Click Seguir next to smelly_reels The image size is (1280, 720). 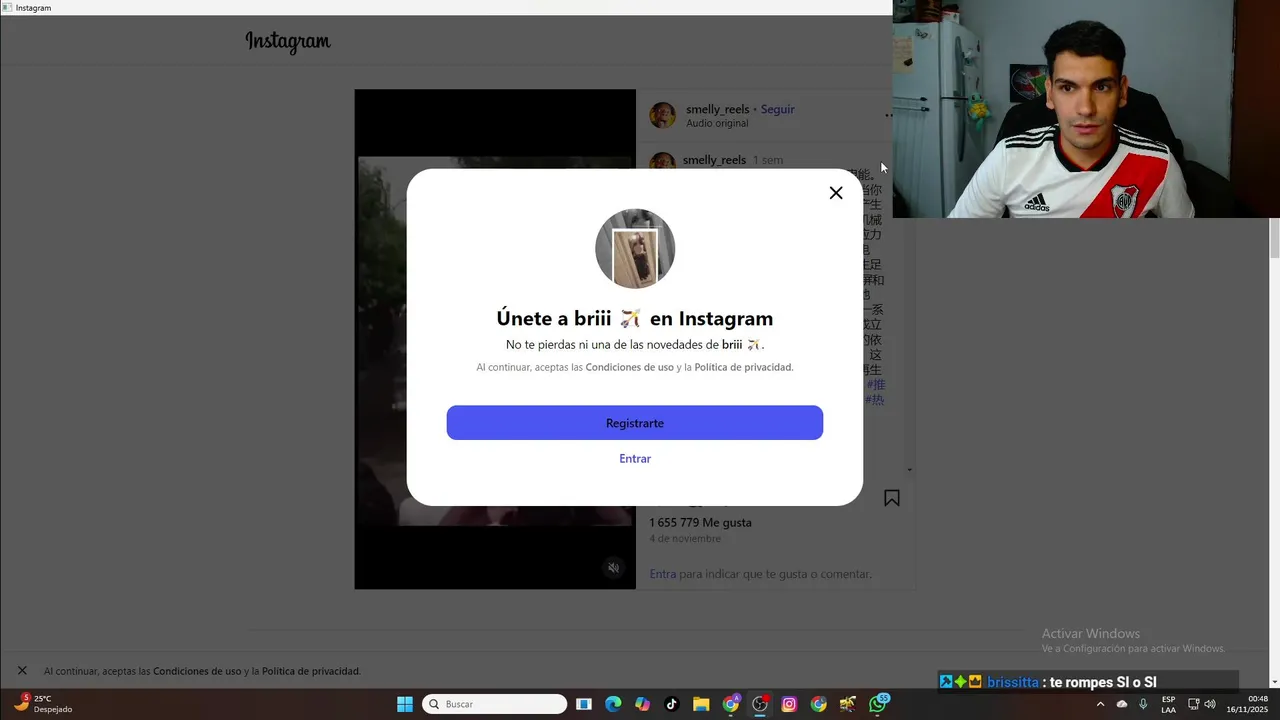[x=778, y=109]
